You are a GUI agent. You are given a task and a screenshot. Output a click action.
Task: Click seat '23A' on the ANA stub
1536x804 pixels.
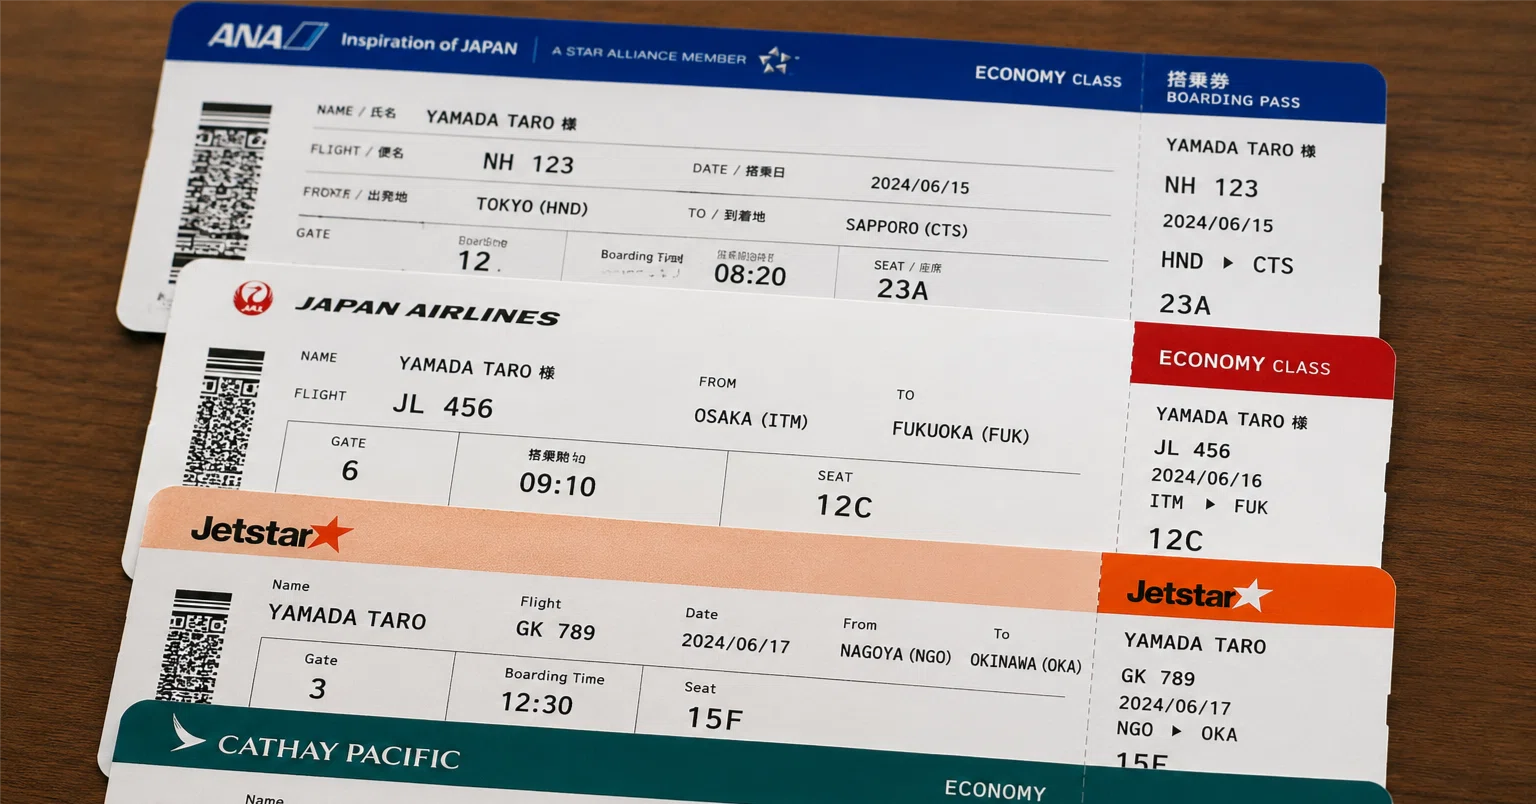coord(1185,304)
